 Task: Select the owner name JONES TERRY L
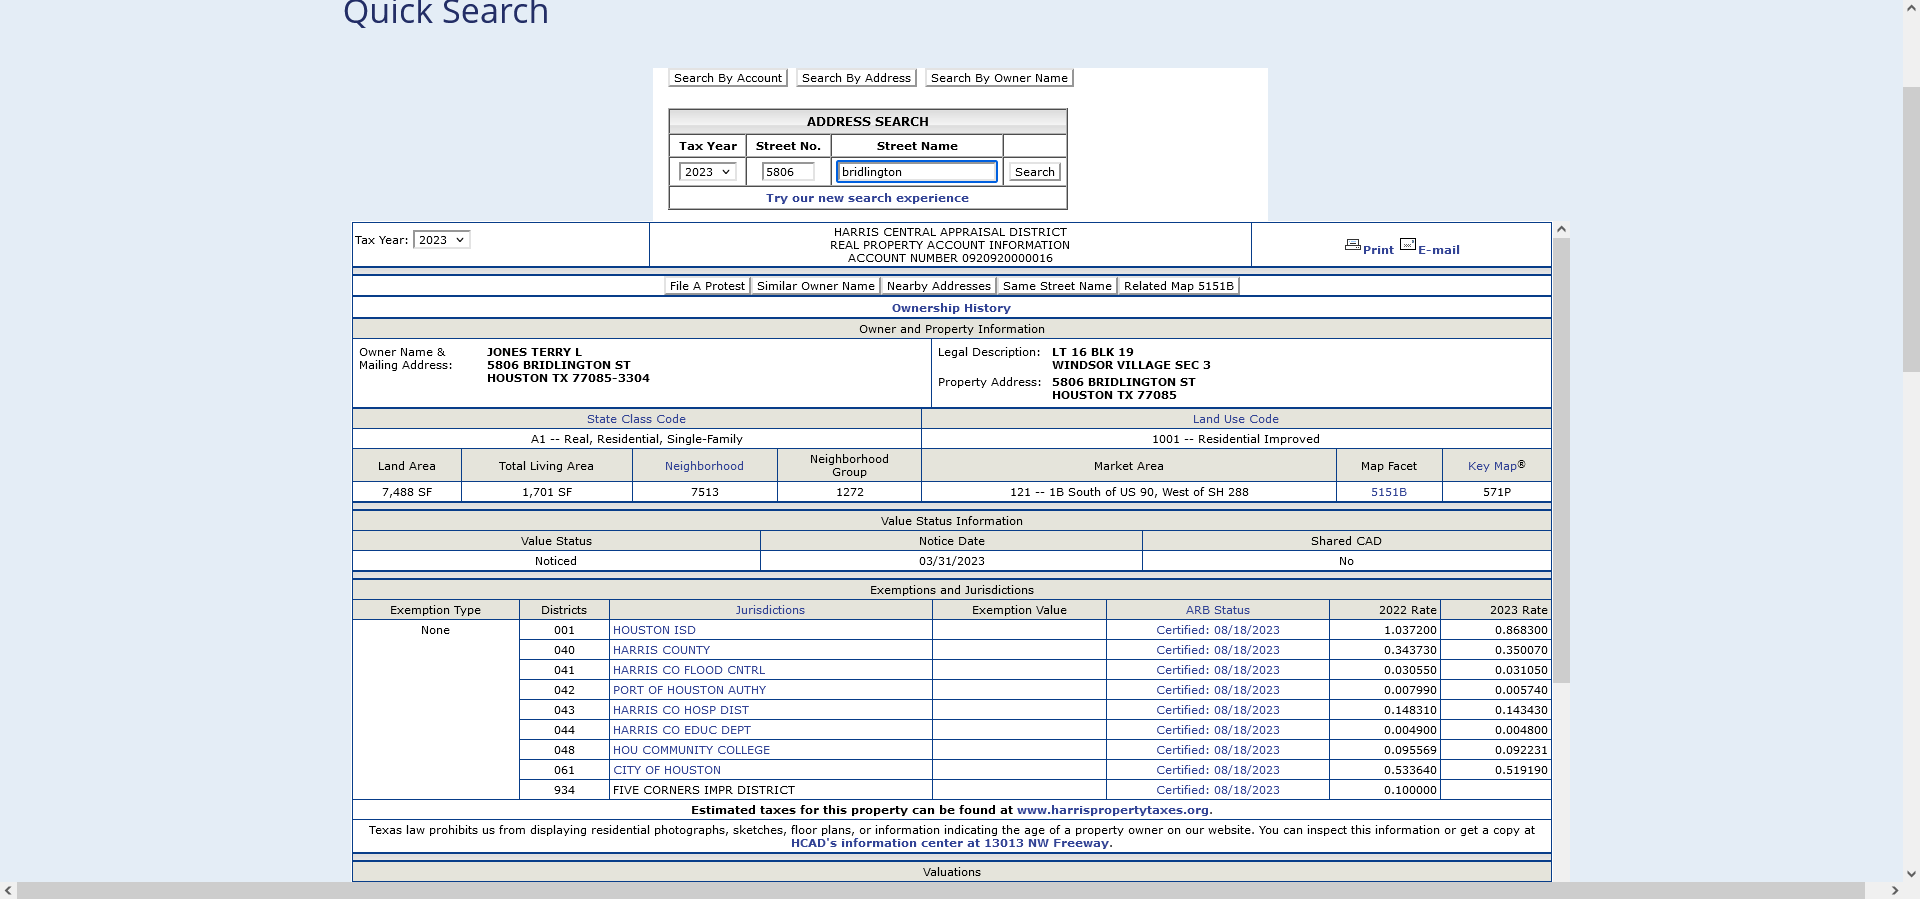click(x=534, y=352)
